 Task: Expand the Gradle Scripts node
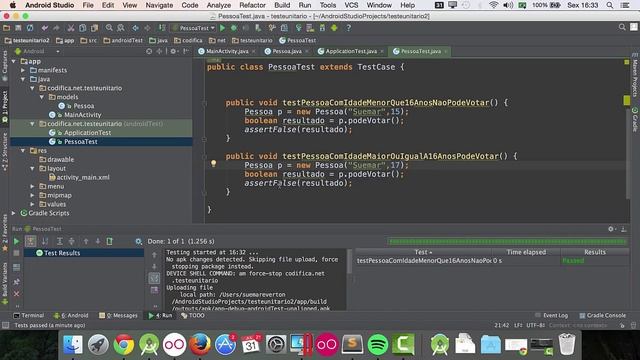coord(14,213)
